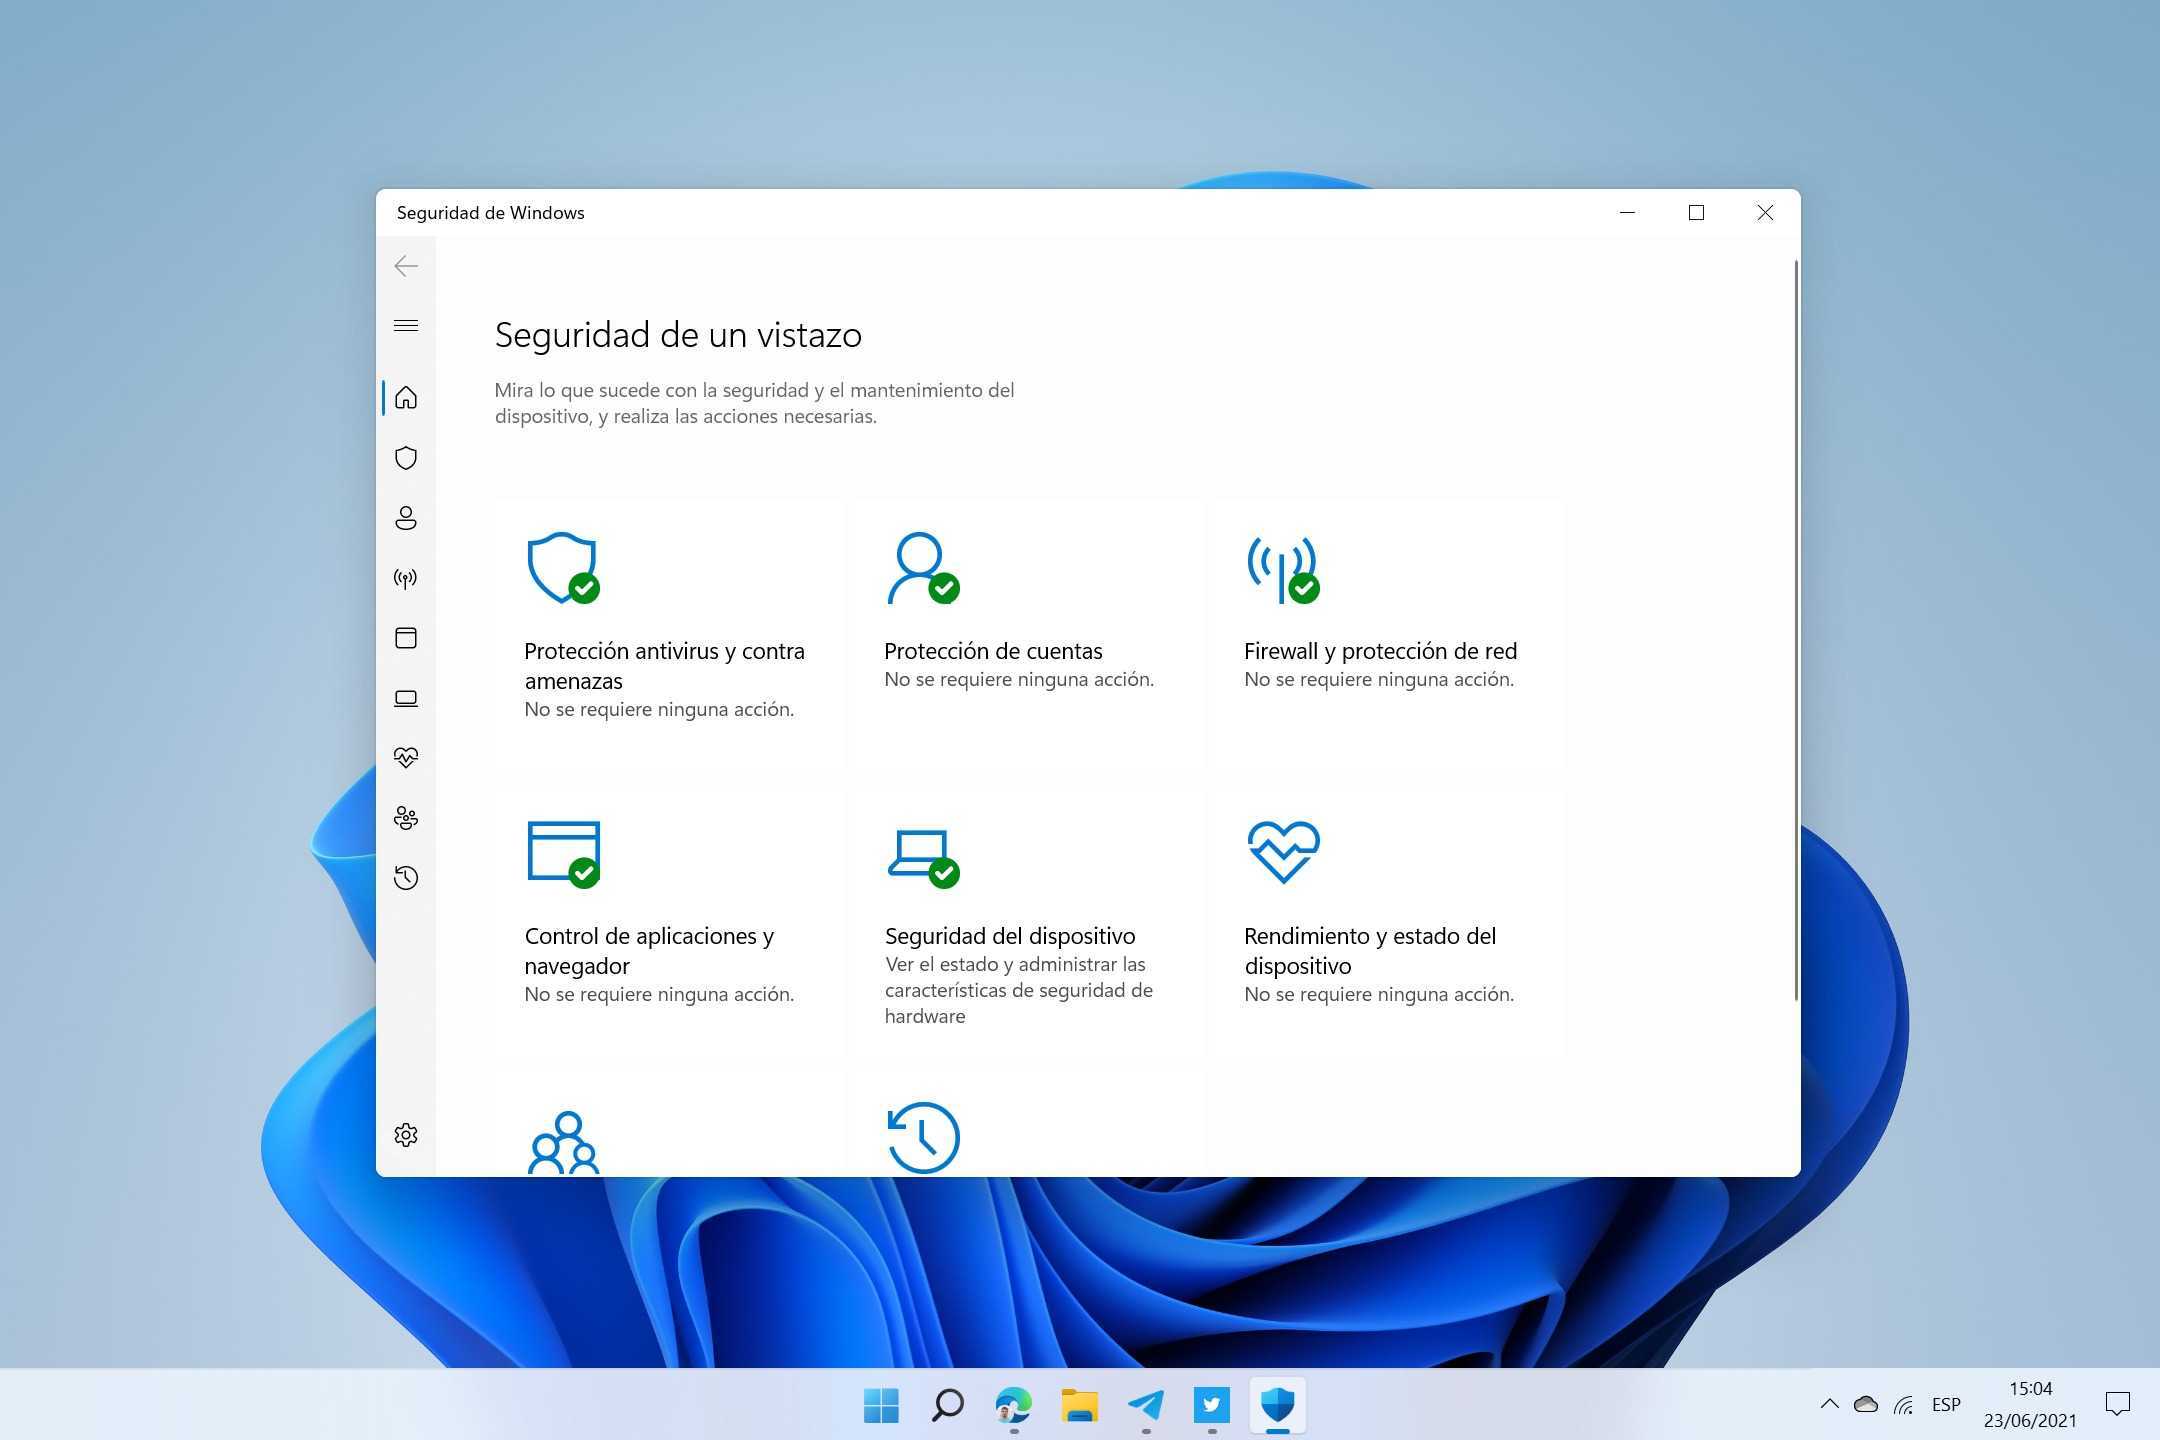Viewport: 2160px width, 1440px height.
Task: Click heading 'Seguridad de un vistazo'
Action: (678, 335)
